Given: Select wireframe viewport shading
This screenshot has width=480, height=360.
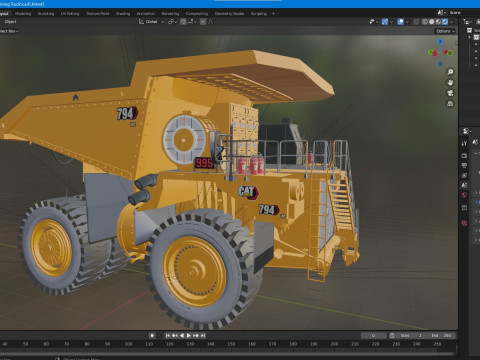Looking at the screenshot, I should [425, 22].
